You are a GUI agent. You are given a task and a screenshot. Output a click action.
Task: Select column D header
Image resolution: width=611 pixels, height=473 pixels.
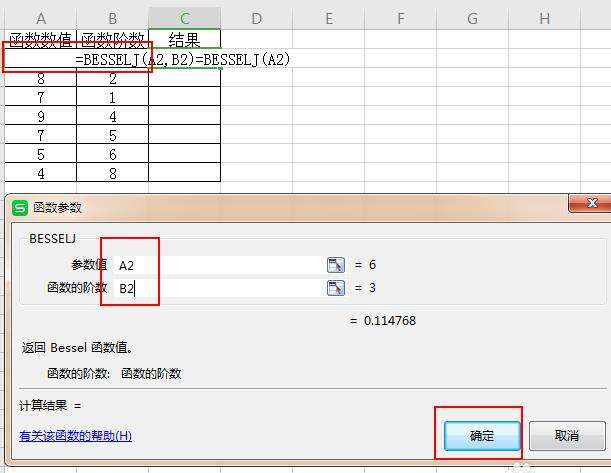coord(256,19)
